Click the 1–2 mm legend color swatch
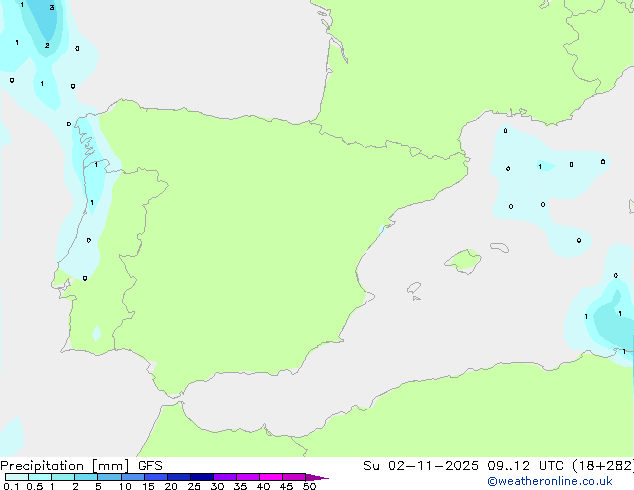This screenshot has width=634, height=490. tap(63, 477)
